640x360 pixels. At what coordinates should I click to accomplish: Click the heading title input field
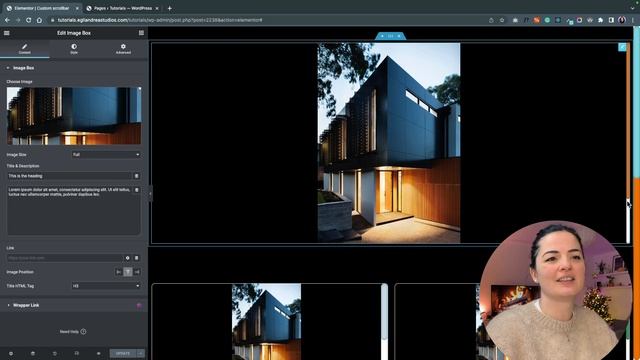69,176
